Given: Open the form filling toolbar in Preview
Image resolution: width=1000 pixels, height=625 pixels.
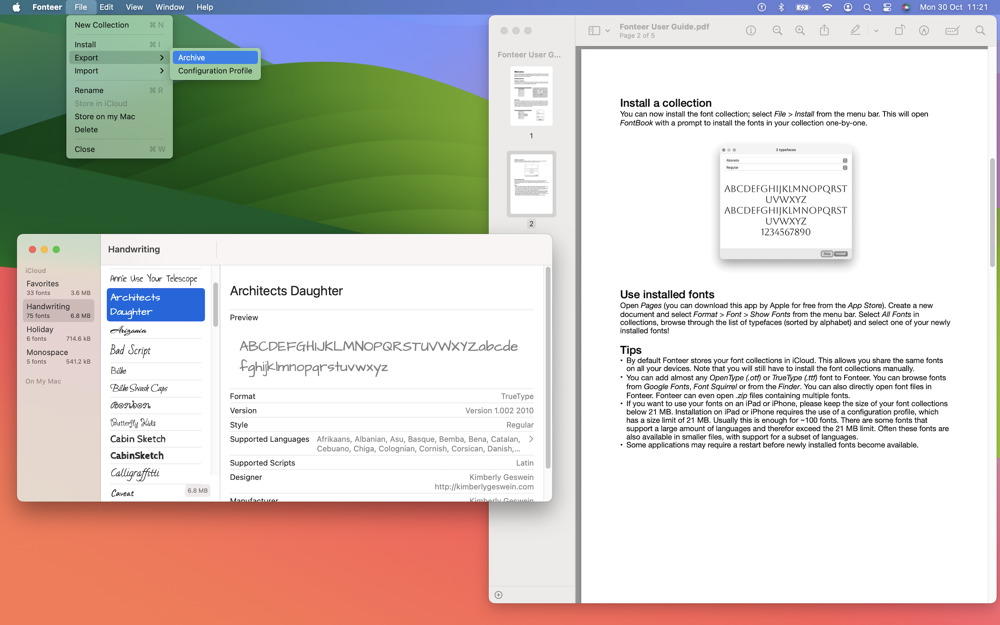Looking at the screenshot, I should 952,31.
